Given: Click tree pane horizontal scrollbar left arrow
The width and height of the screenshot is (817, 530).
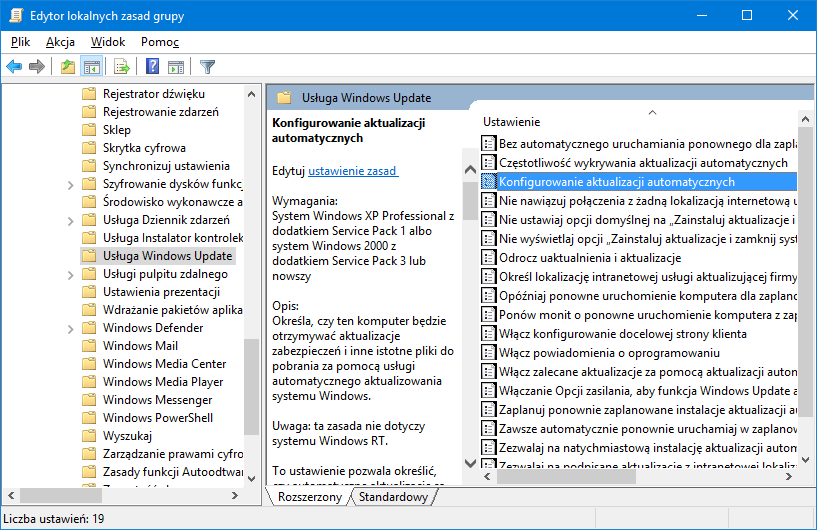Looking at the screenshot, I should click(x=11, y=495).
